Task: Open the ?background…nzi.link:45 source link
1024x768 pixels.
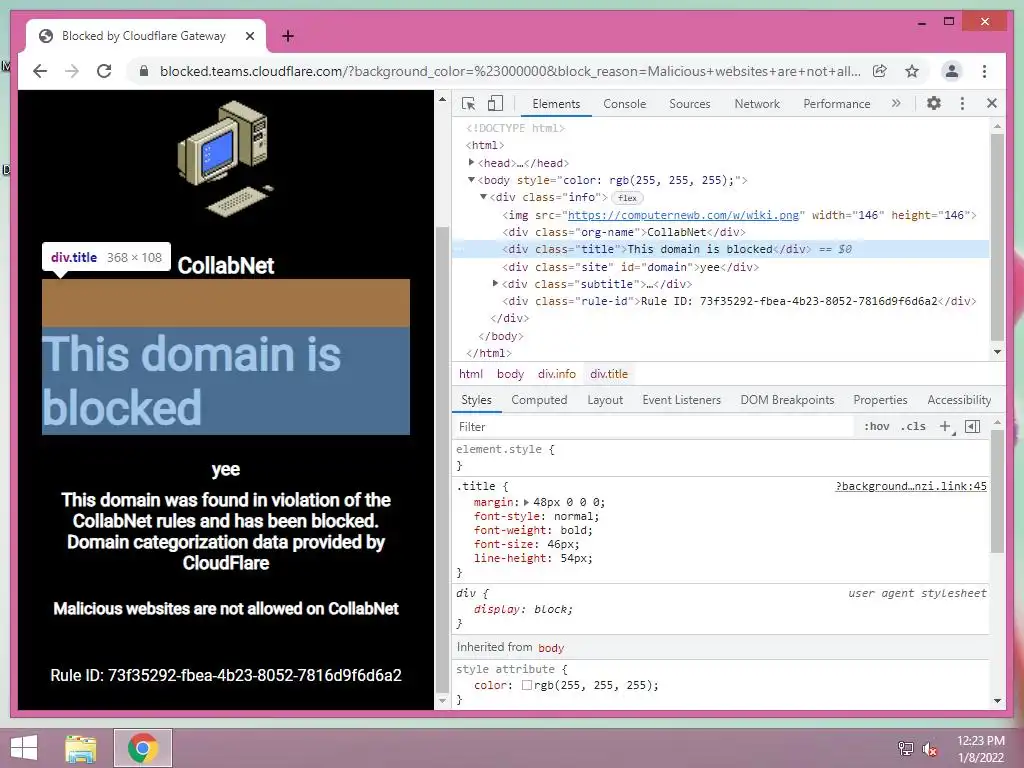Action: [x=911, y=486]
